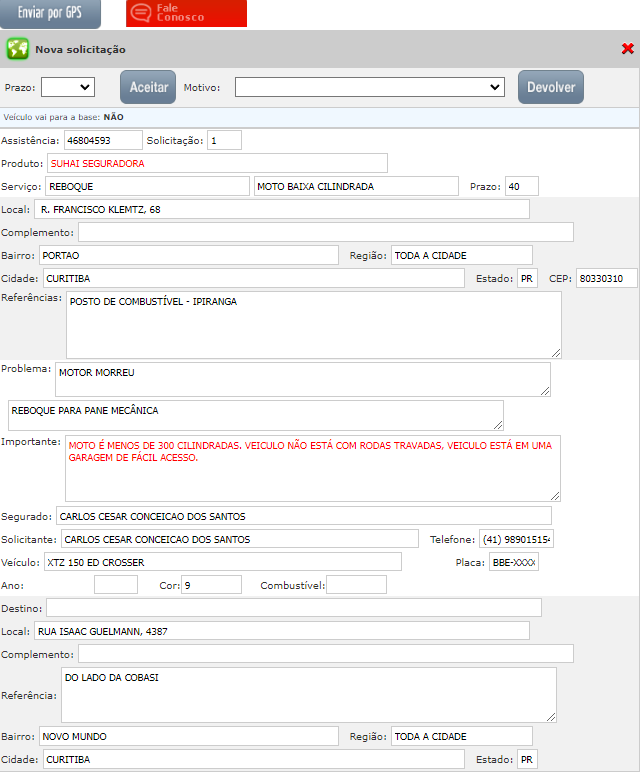Click the Bairro field NOVO MUNDO

coord(189,736)
